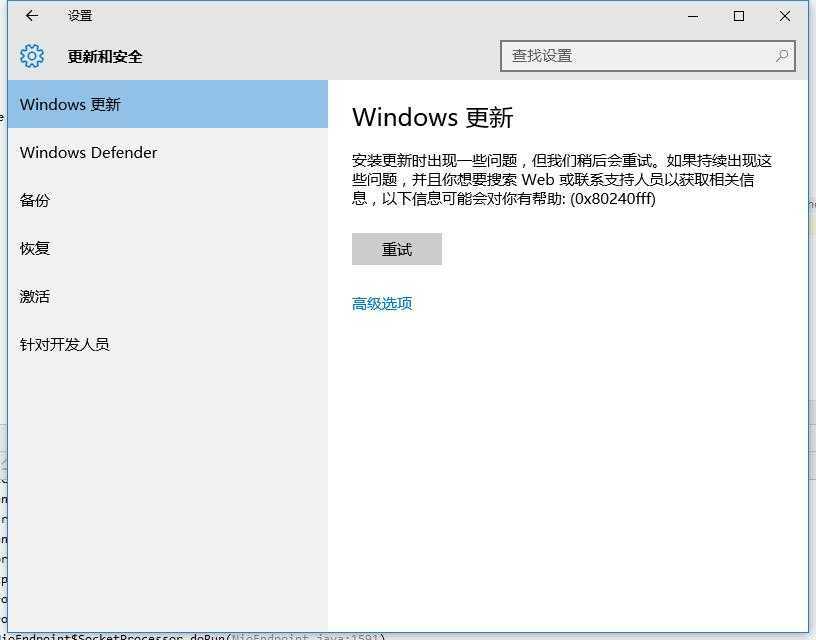The image size is (816, 640).
Task: Open the 针对开发人员 section
Action: coord(168,344)
